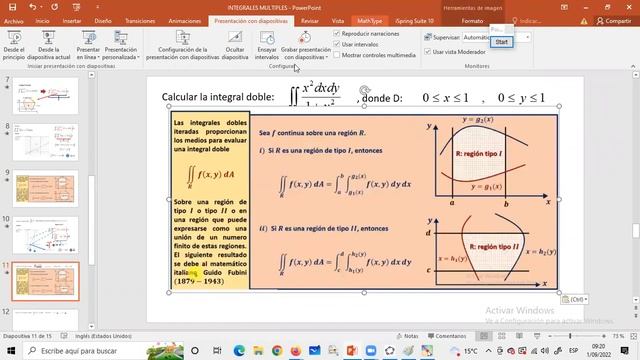Click Inglés (Estados Unidos) language indicator
640x360 pixels.
tap(103, 336)
